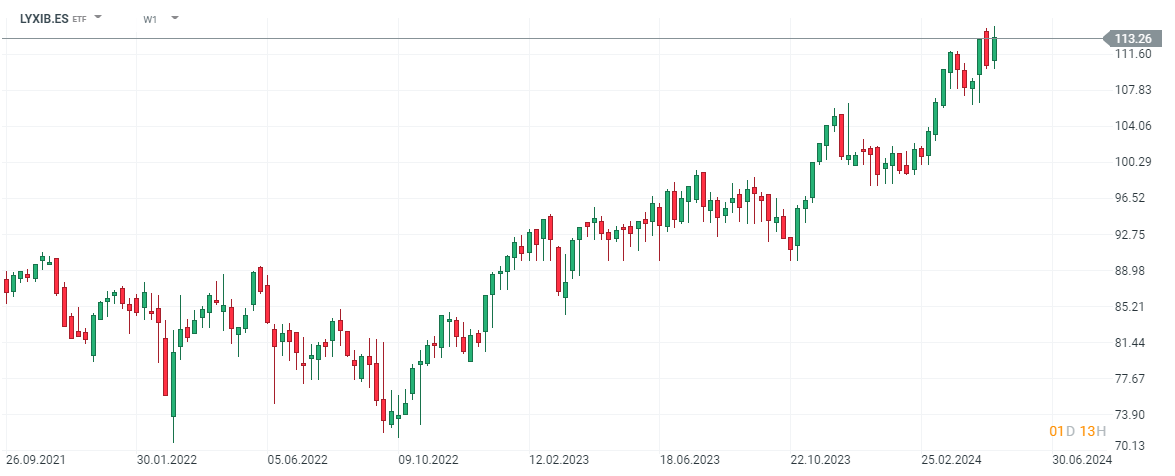Screen dimensions: 1175x476
Task: Expand the W1 timeframe dropdown arrow
Action: tap(175, 18)
